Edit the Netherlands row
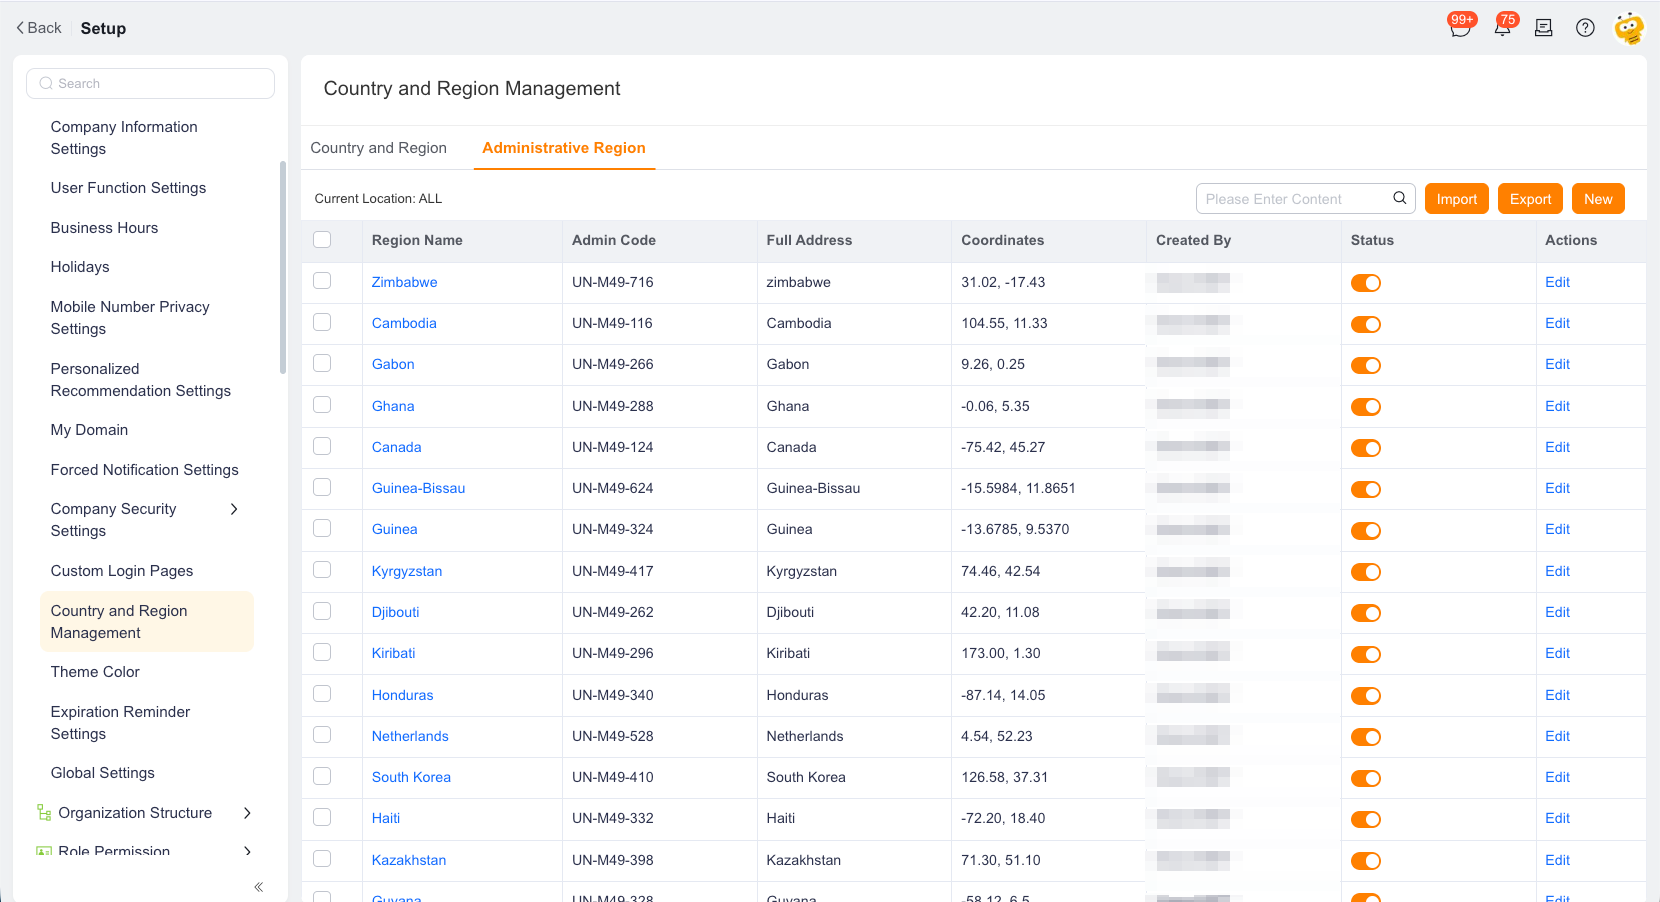Screen dimensions: 1660x902 pyautogui.click(x=1557, y=736)
